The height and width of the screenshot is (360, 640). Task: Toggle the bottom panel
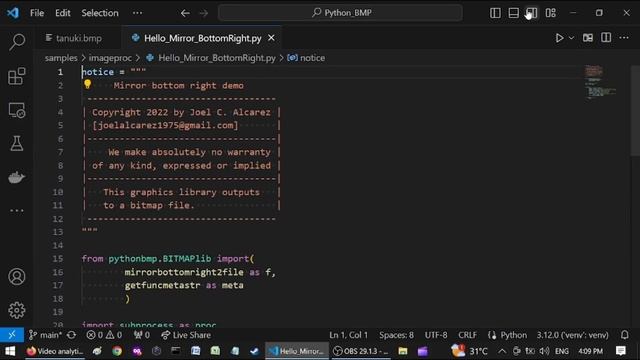513,13
